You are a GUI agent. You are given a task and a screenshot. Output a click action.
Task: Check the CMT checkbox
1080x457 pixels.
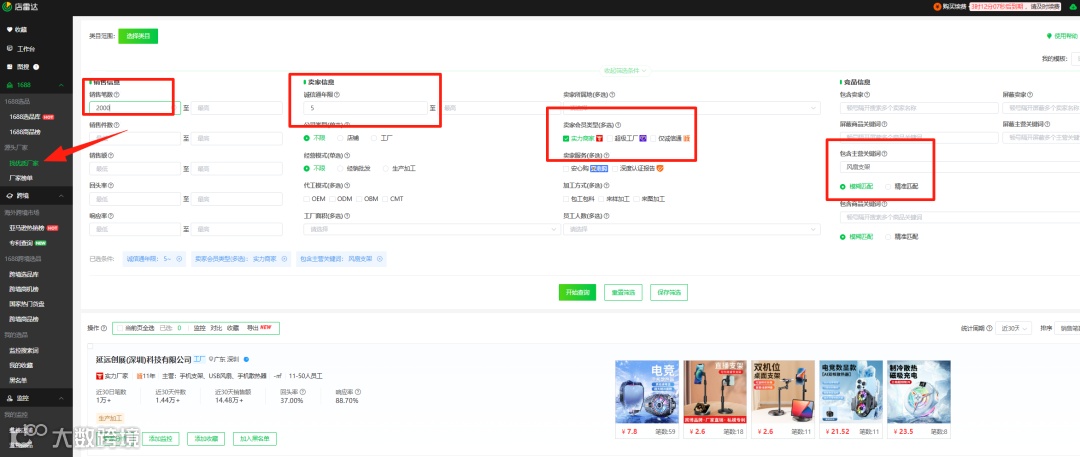tap(385, 199)
